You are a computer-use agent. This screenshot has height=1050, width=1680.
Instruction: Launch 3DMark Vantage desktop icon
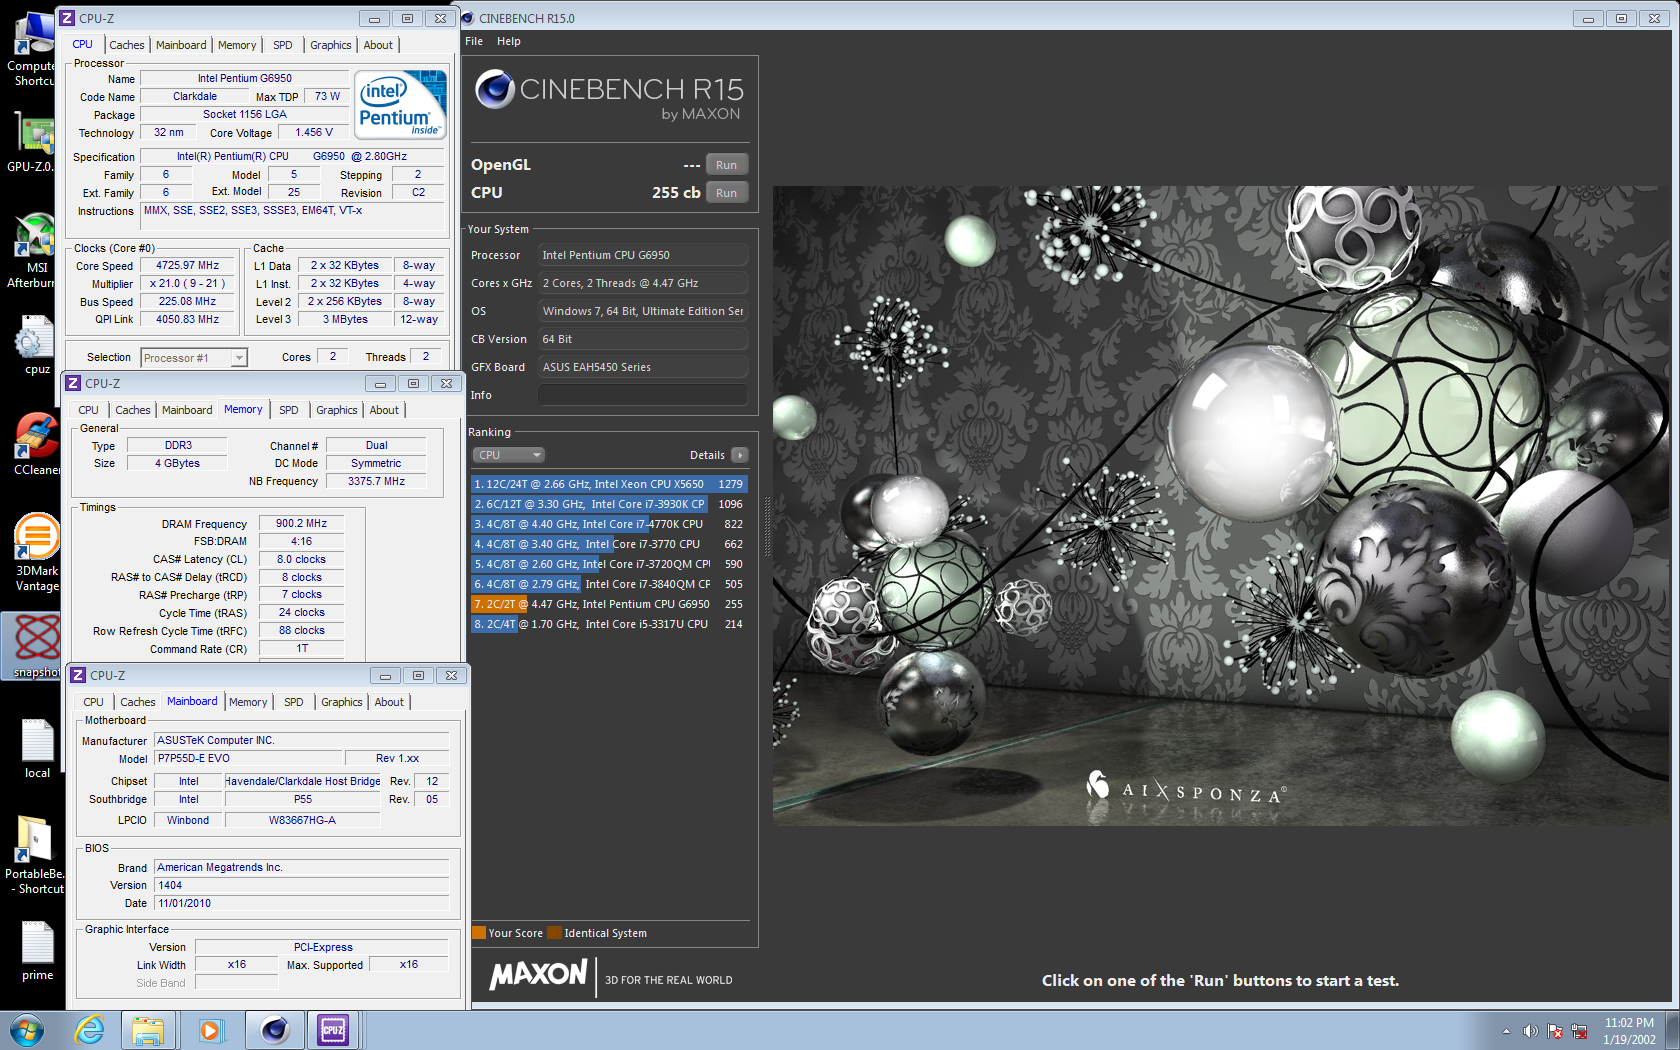pos(36,553)
